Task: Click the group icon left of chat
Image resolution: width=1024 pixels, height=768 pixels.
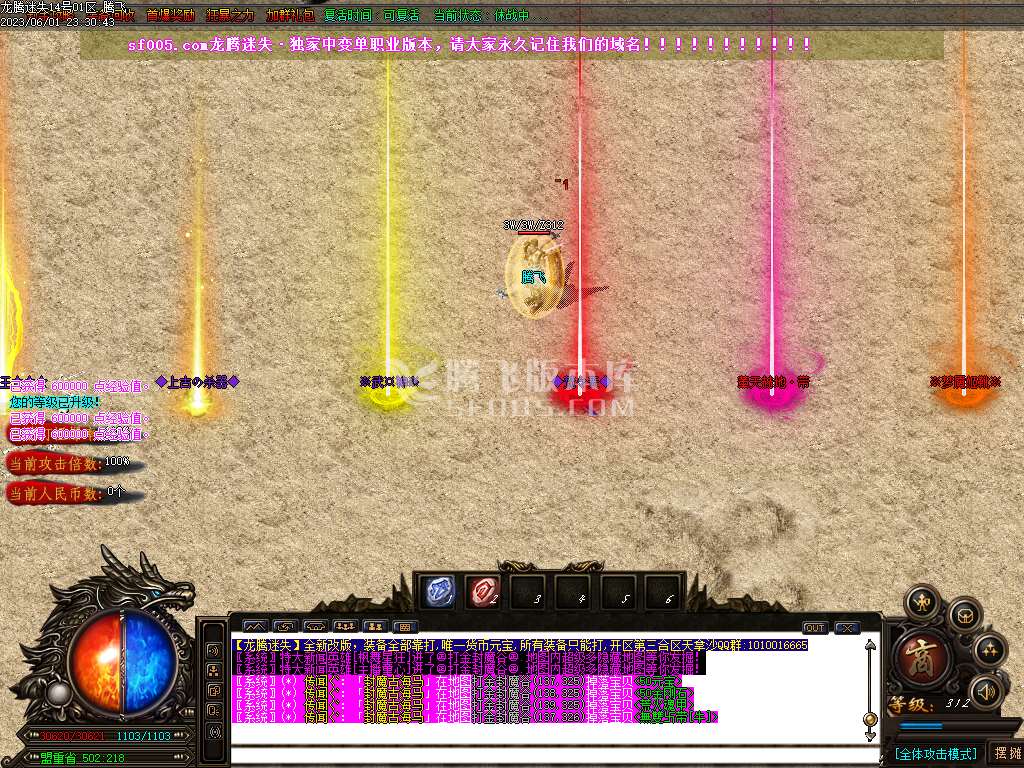Action: 214,670
